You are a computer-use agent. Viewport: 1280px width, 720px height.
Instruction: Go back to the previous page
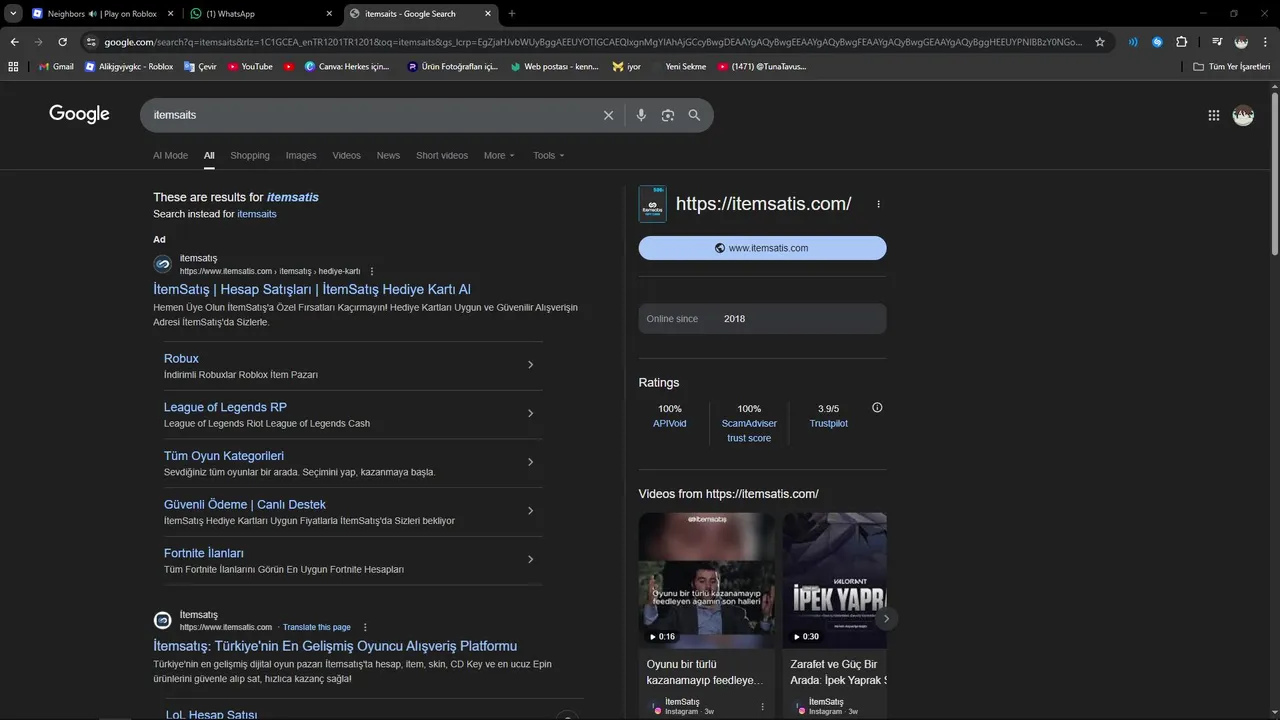[14, 42]
